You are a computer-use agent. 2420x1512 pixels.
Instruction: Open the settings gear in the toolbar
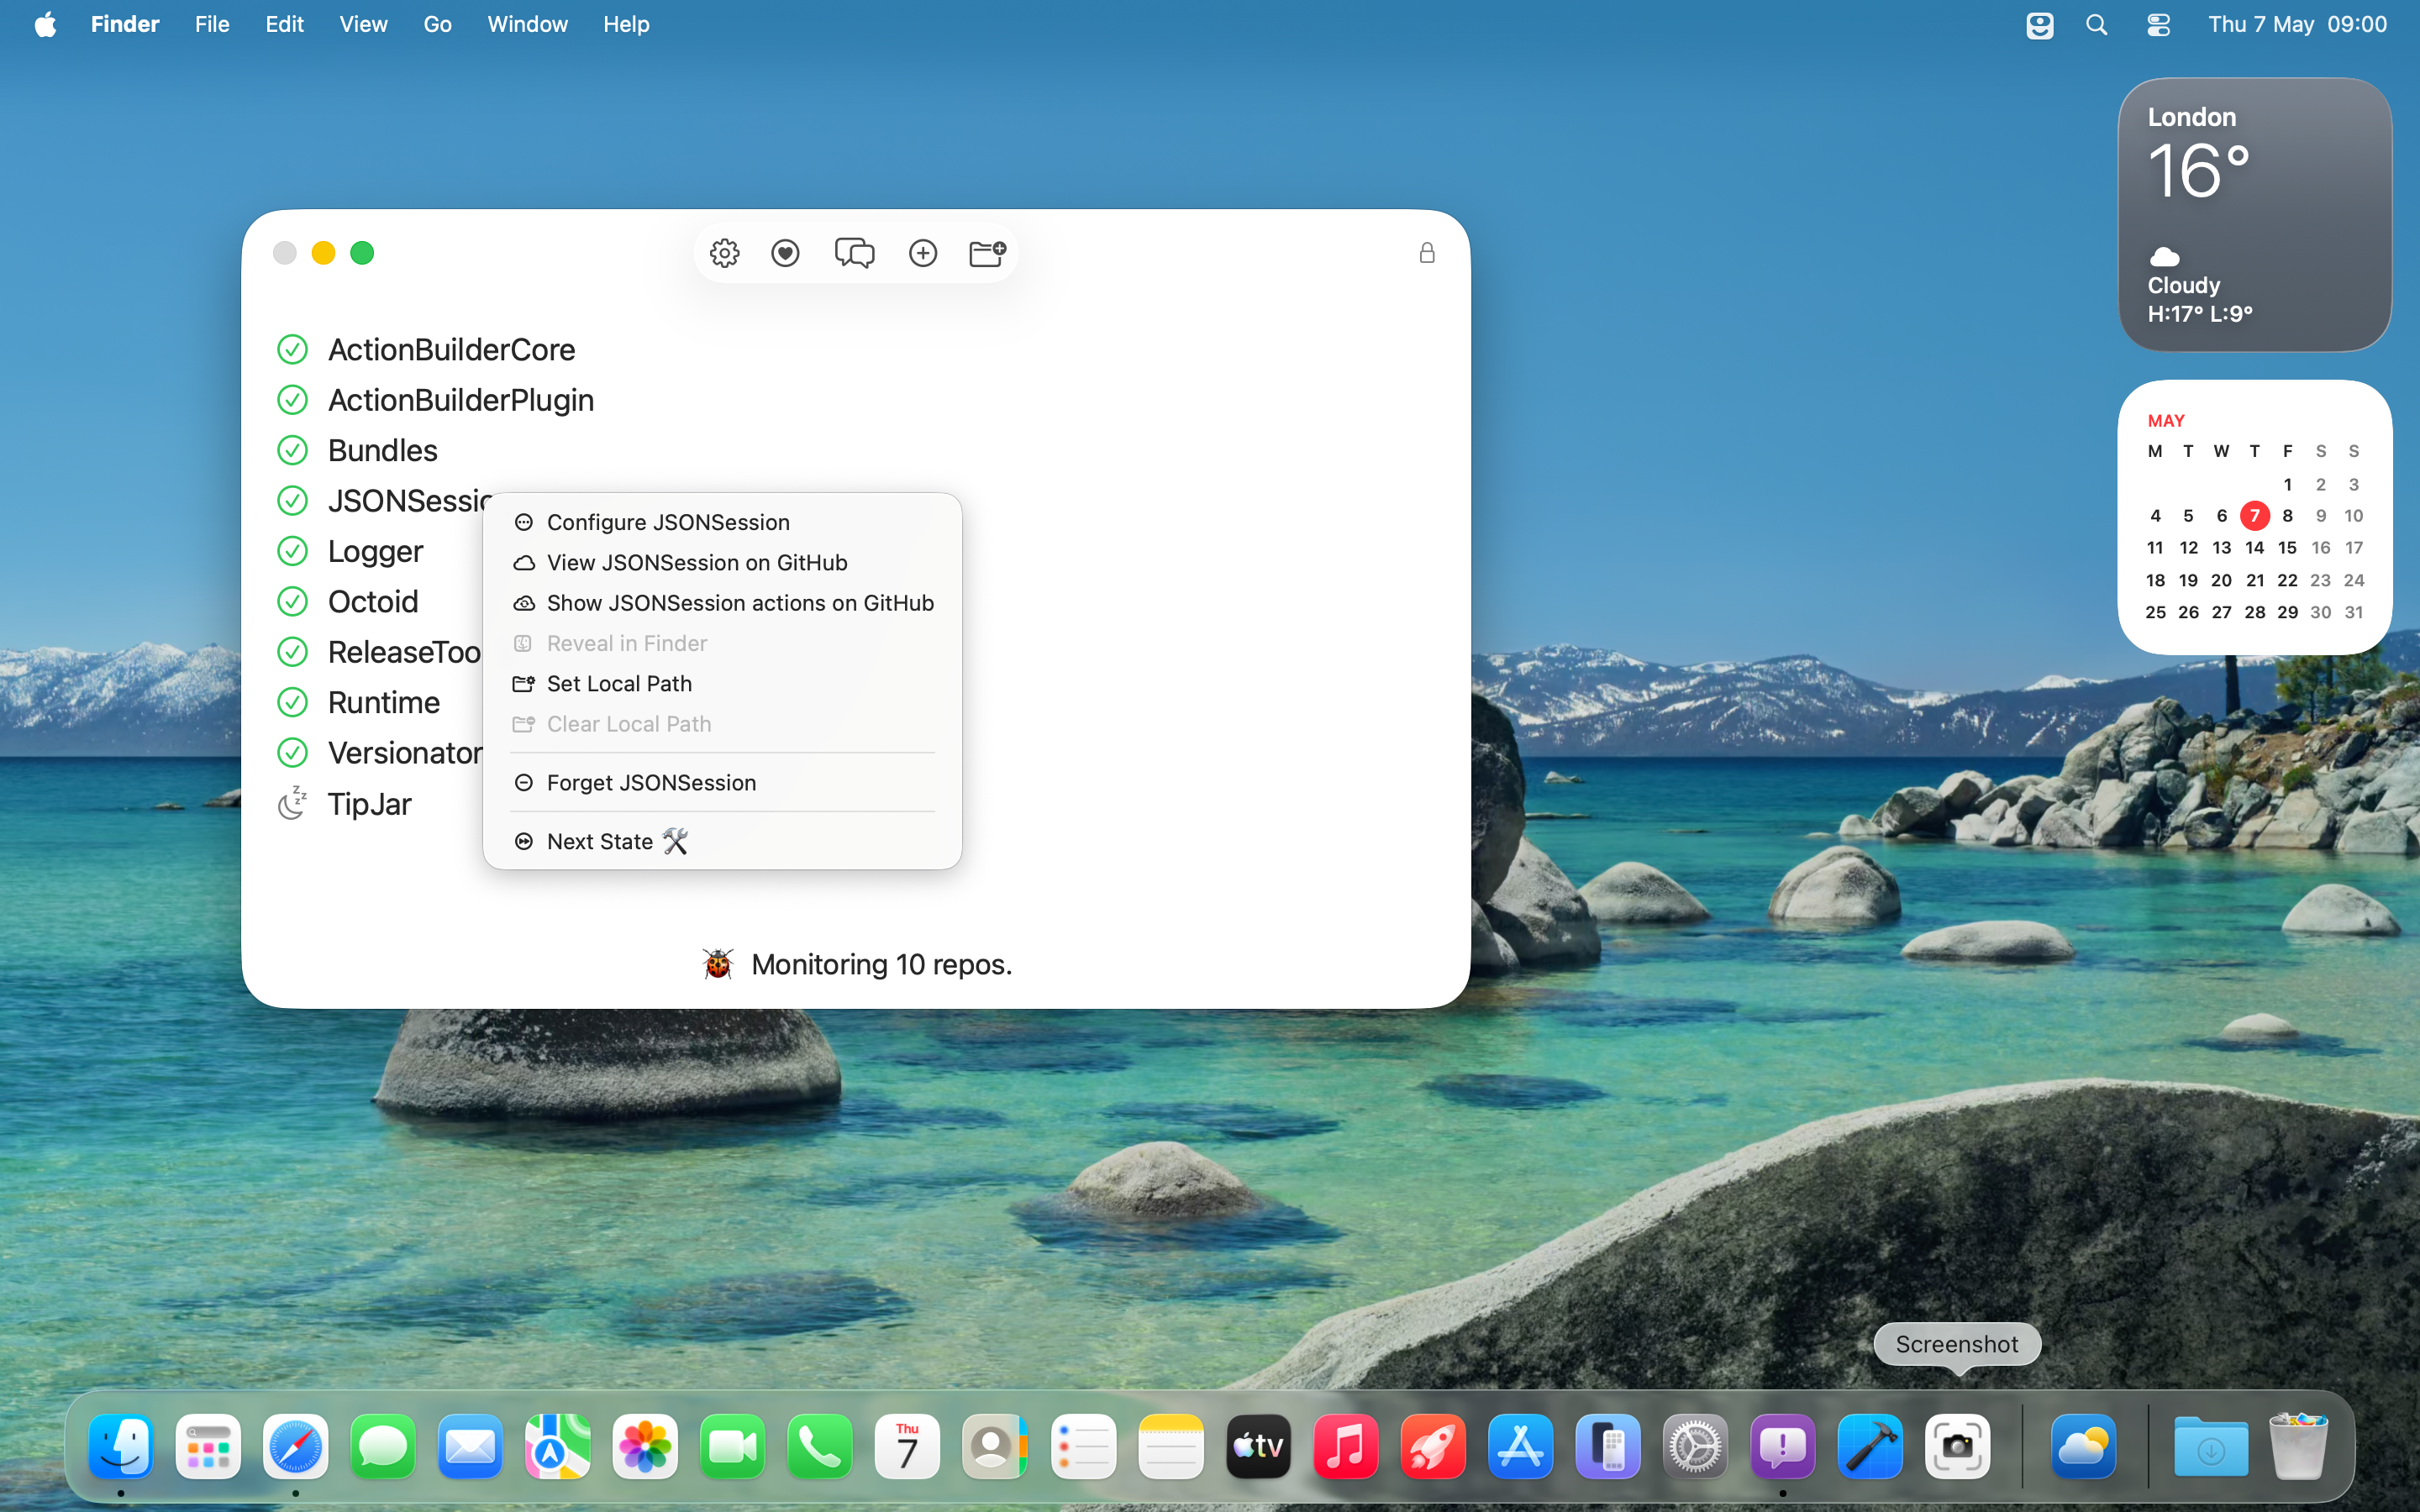coord(724,253)
